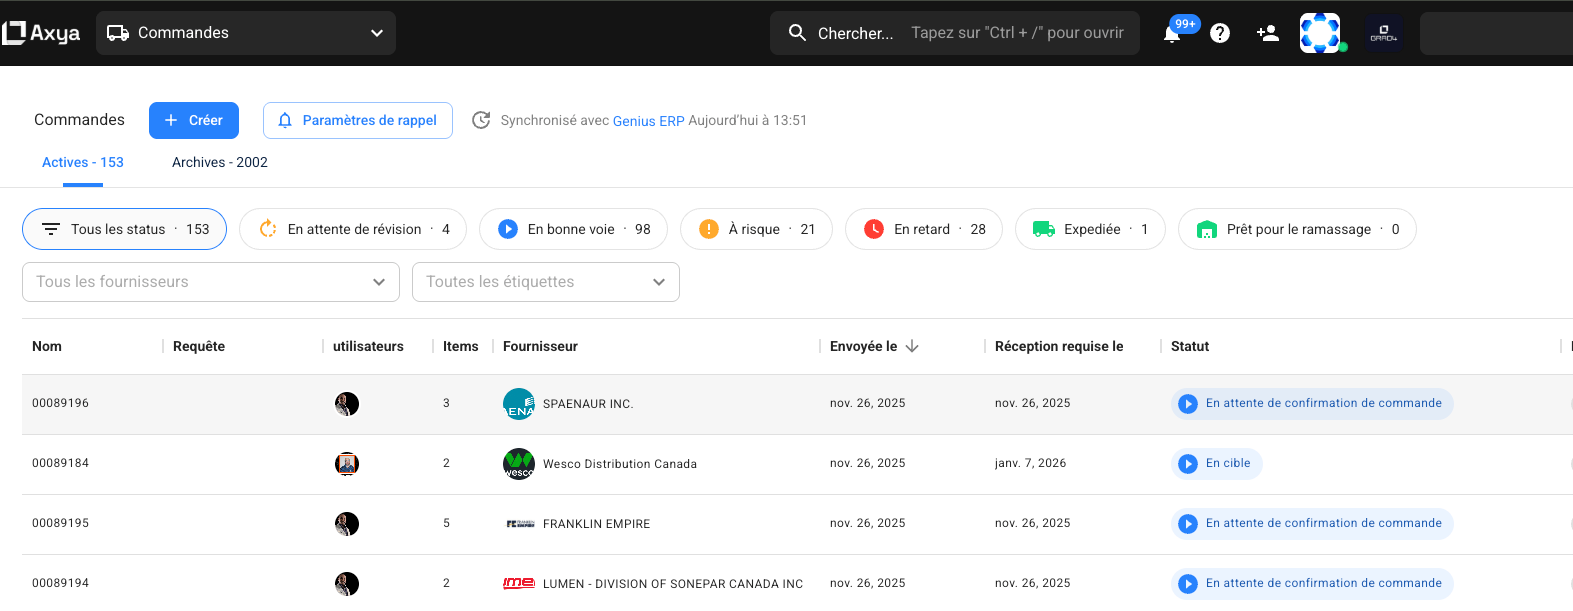The height and width of the screenshot is (611, 1573).
Task: Click the Créer button
Action: (x=194, y=120)
